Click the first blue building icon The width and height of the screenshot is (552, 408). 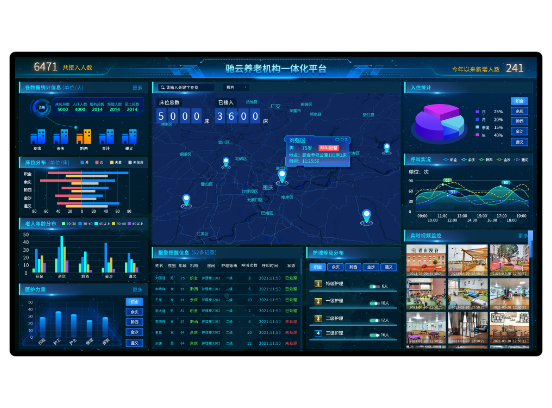pos(38,137)
